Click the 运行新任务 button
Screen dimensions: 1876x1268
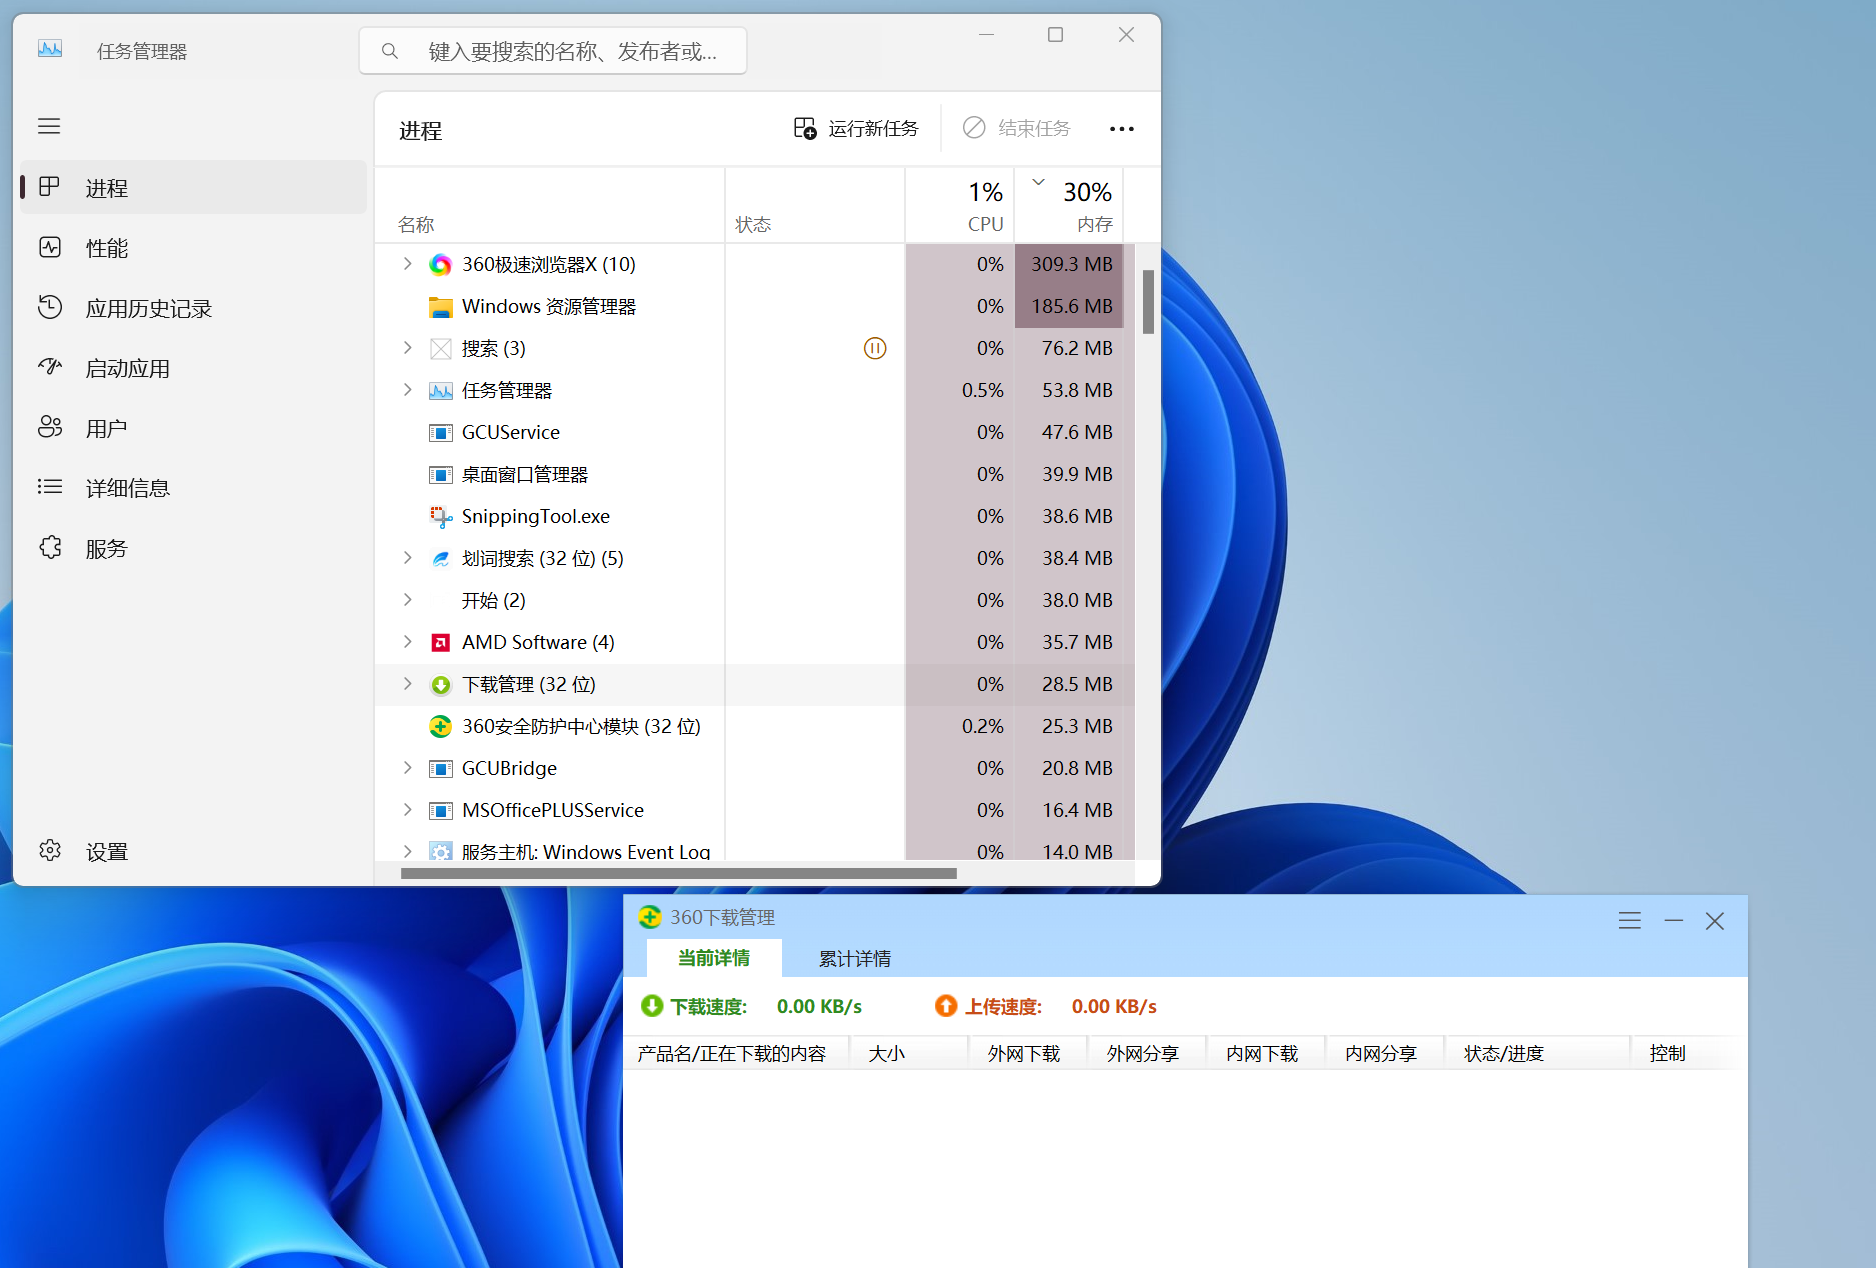[856, 129]
